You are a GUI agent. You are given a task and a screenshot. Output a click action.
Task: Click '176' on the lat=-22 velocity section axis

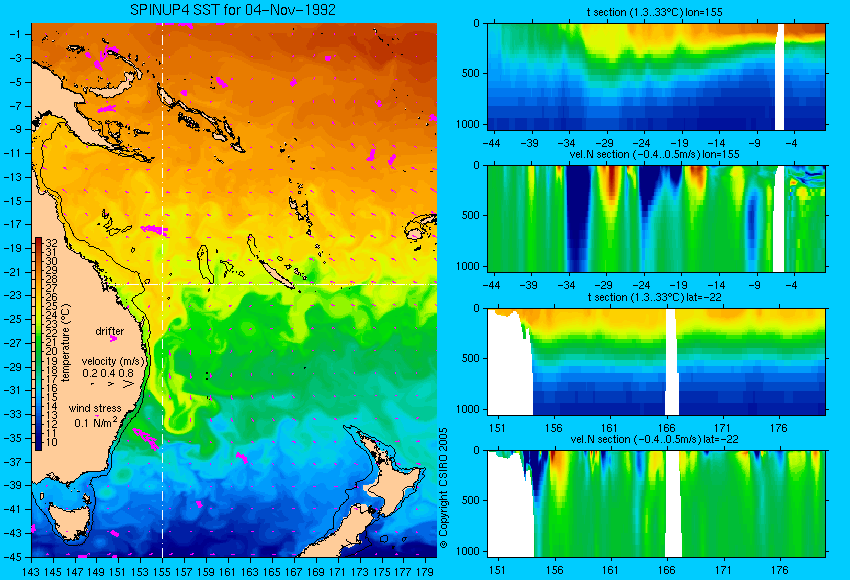[779, 570]
